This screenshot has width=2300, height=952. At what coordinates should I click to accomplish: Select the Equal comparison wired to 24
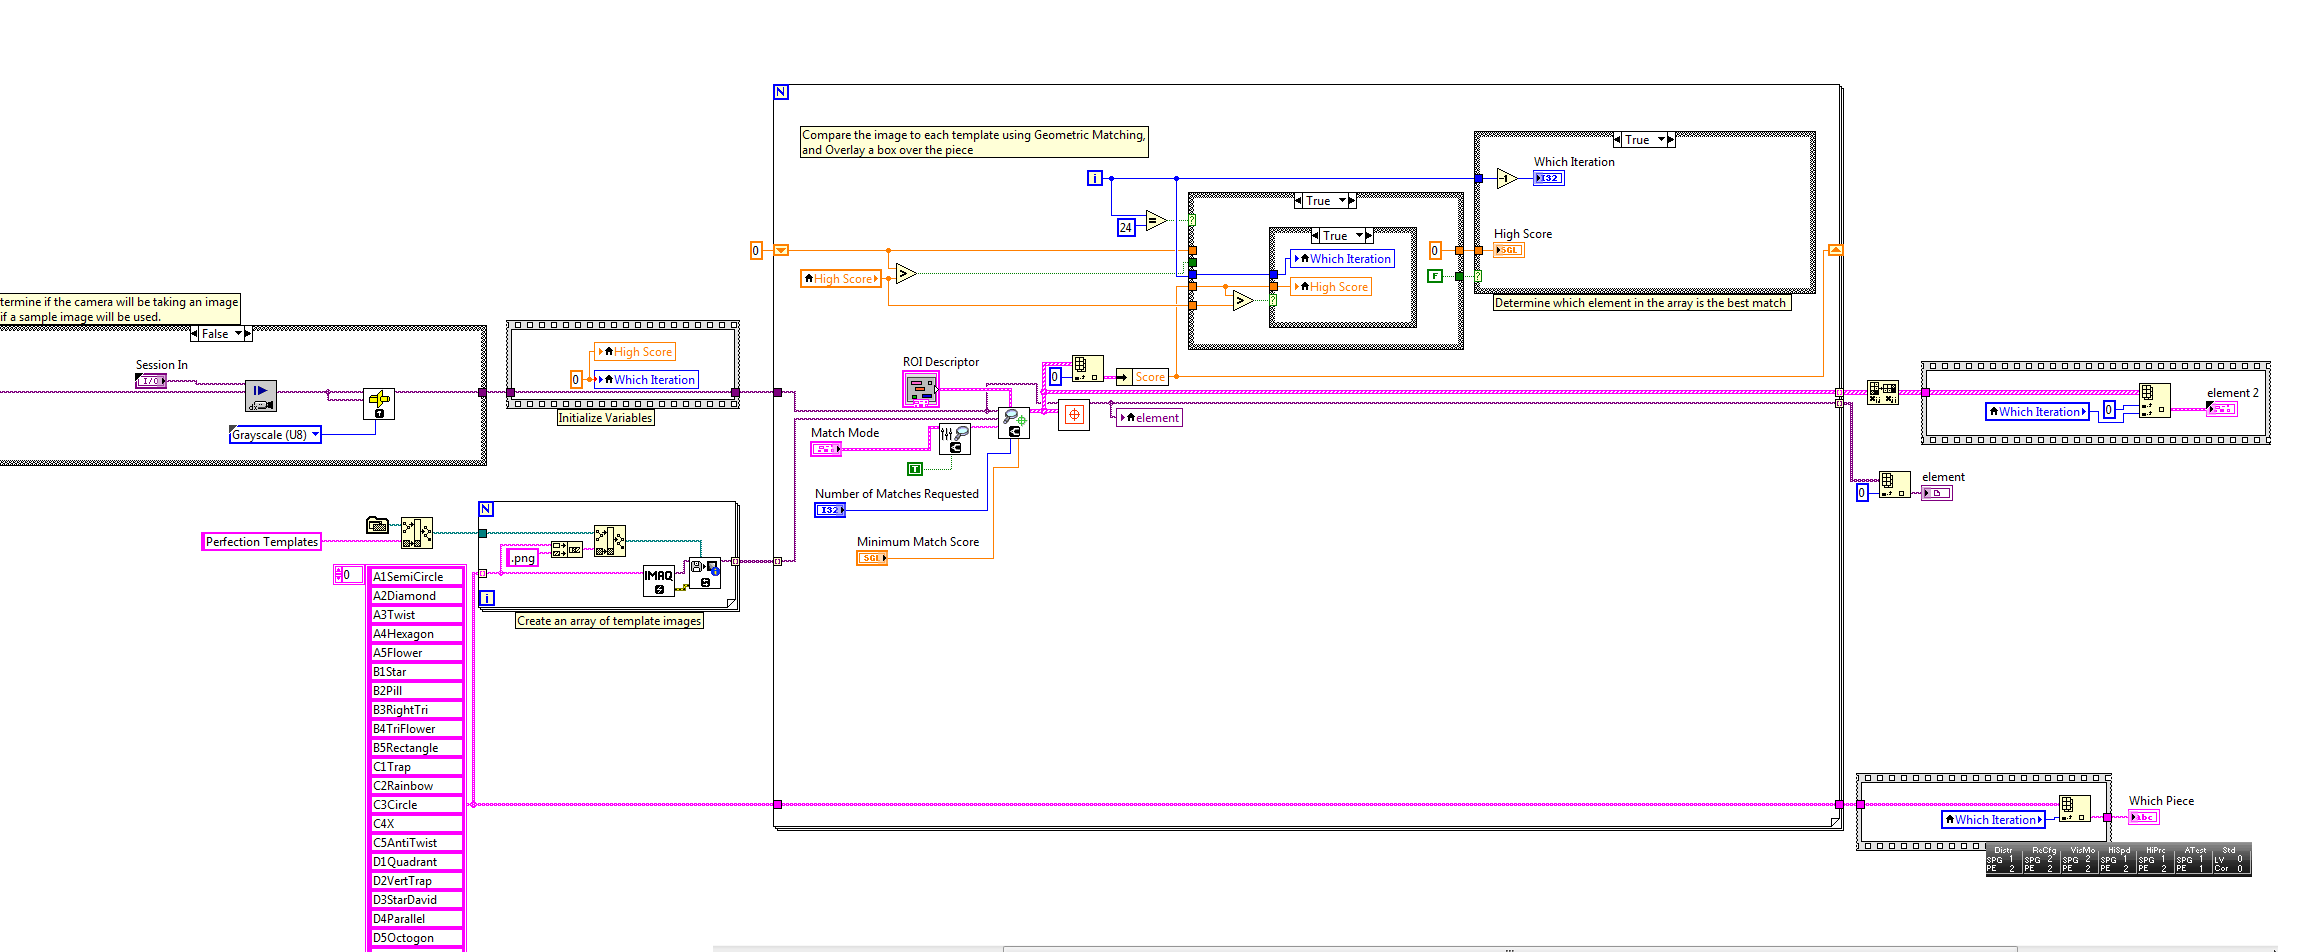tap(1157, 221)
